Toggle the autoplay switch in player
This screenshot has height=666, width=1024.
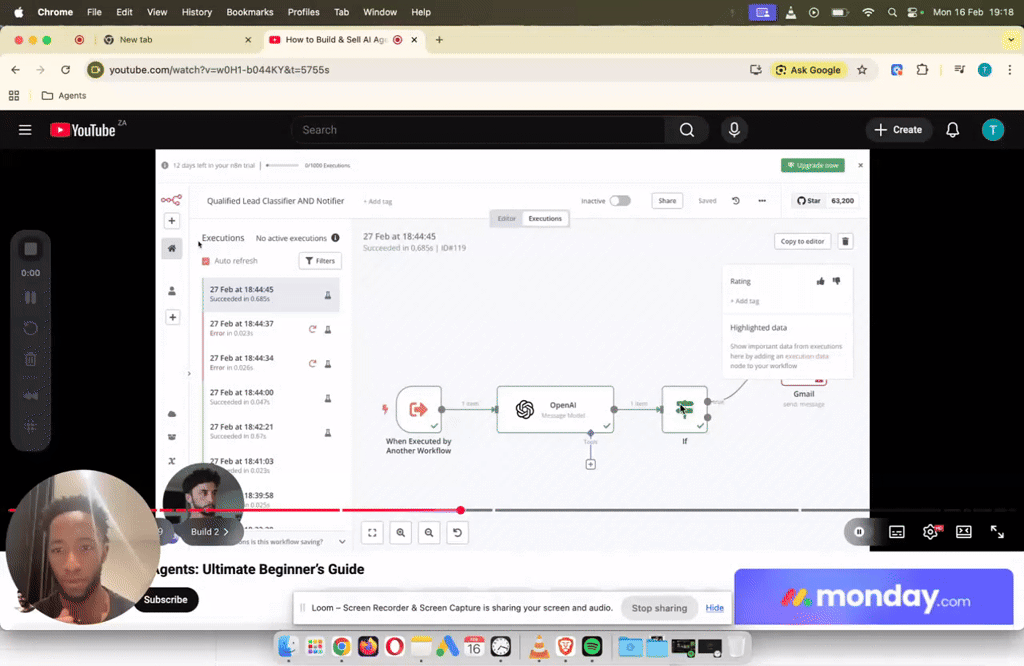coord(859,532)
